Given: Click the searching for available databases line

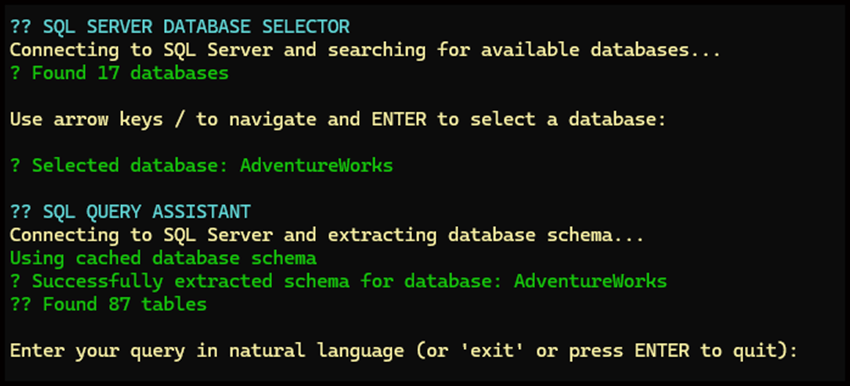Looking at the screenshot, I should (x=365, y=50).
